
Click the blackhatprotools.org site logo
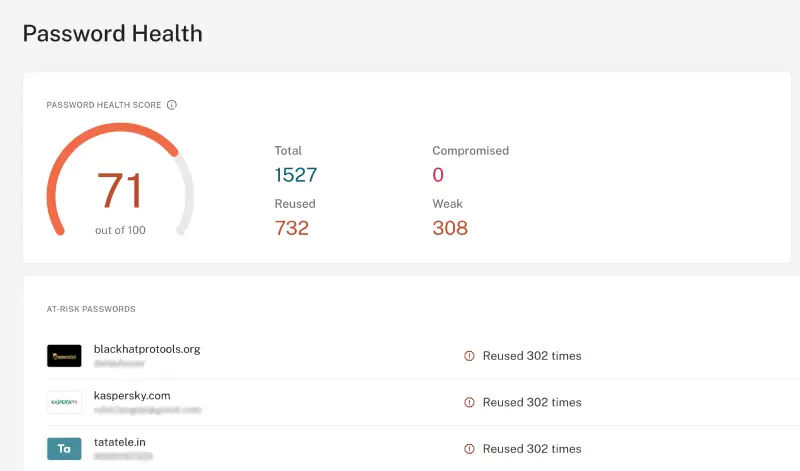64,356
